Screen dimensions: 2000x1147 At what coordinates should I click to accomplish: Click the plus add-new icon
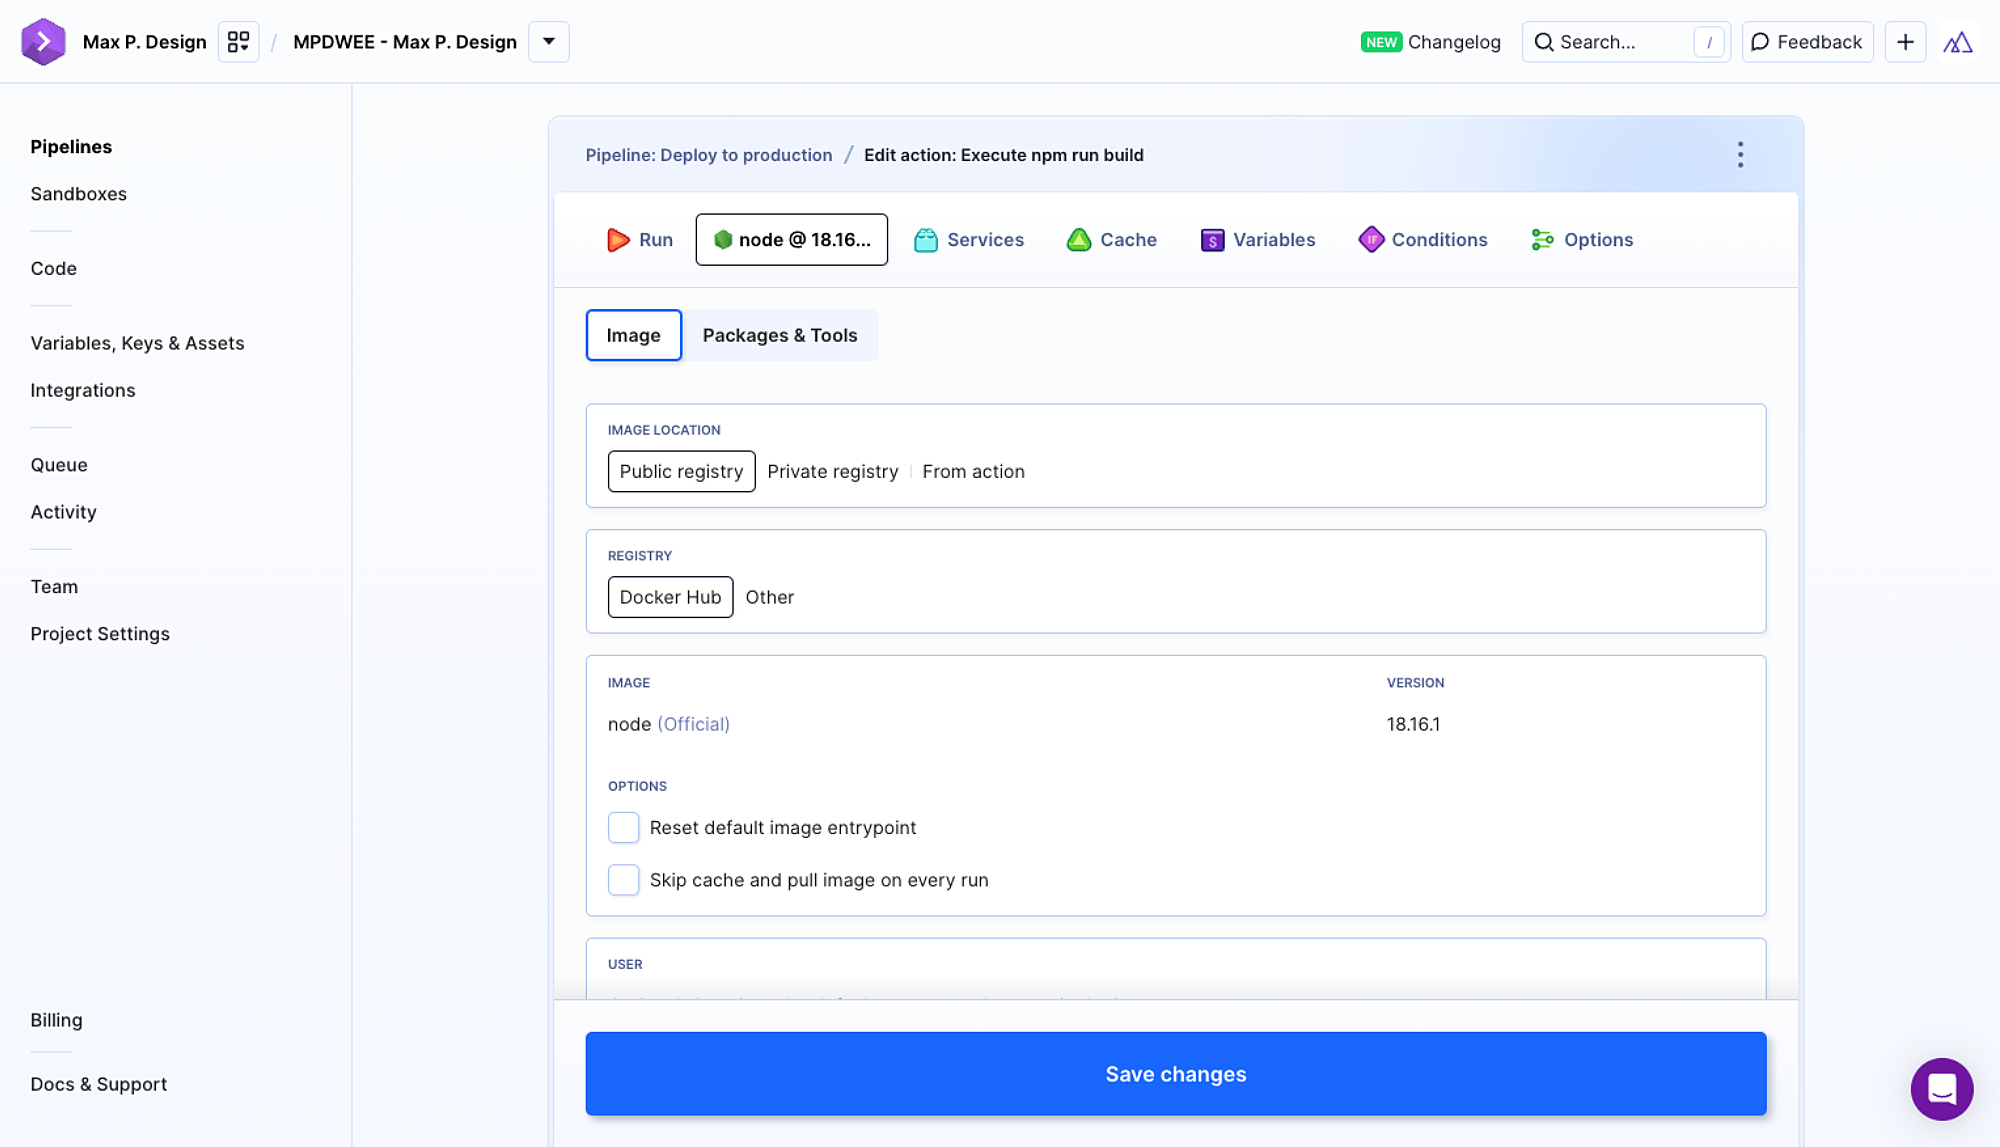1905,42
